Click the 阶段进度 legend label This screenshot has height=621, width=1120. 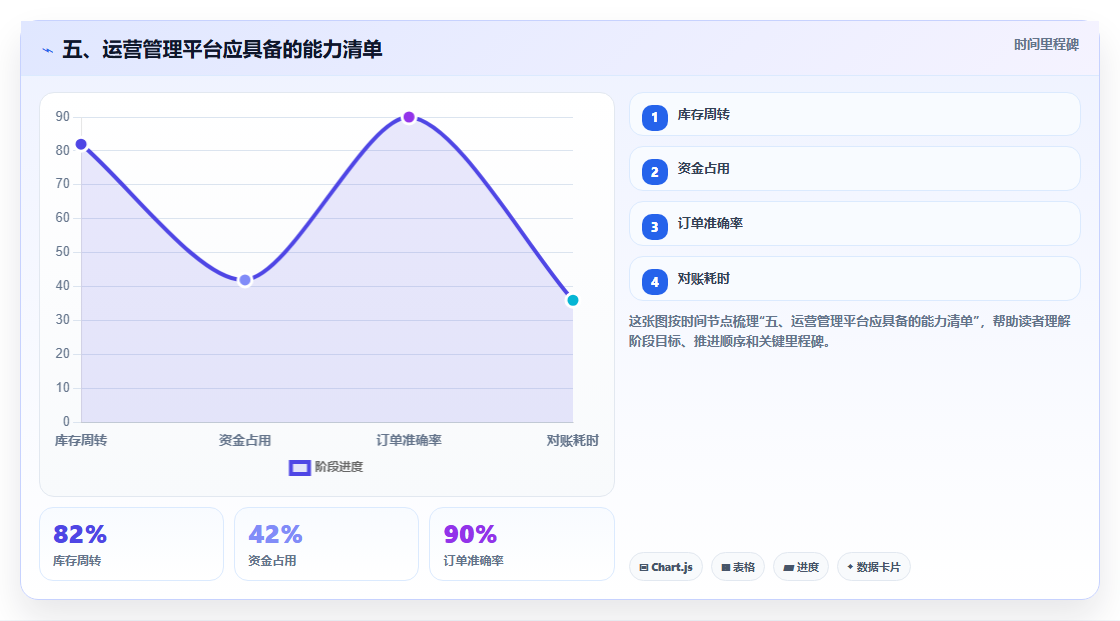(339, 467)
